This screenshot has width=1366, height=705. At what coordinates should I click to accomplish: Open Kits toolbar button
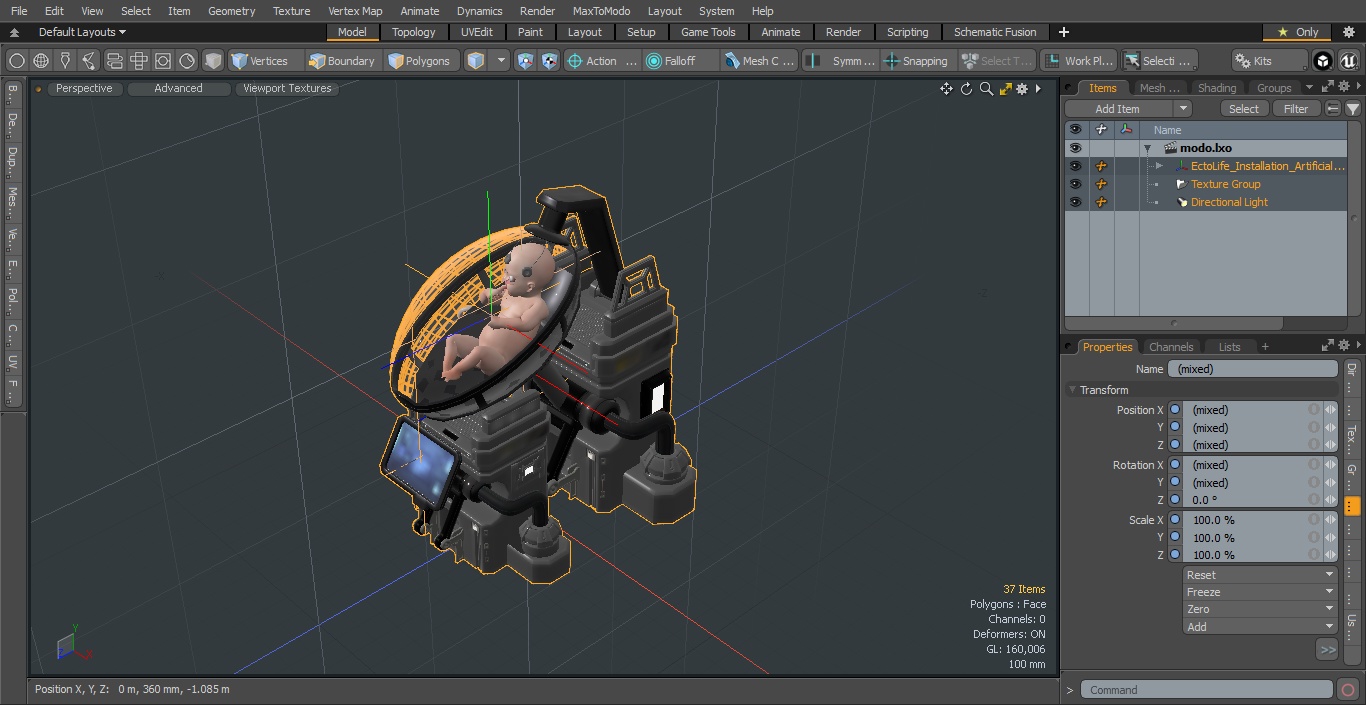click(x=1268, y=61)
